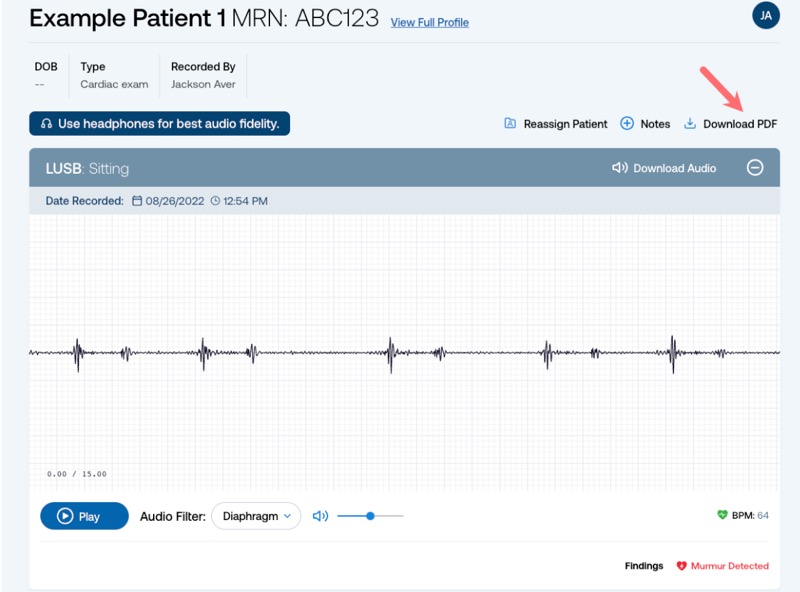Click the JA user avatar icon
The image size is (800, 592).
pos(765,15)
